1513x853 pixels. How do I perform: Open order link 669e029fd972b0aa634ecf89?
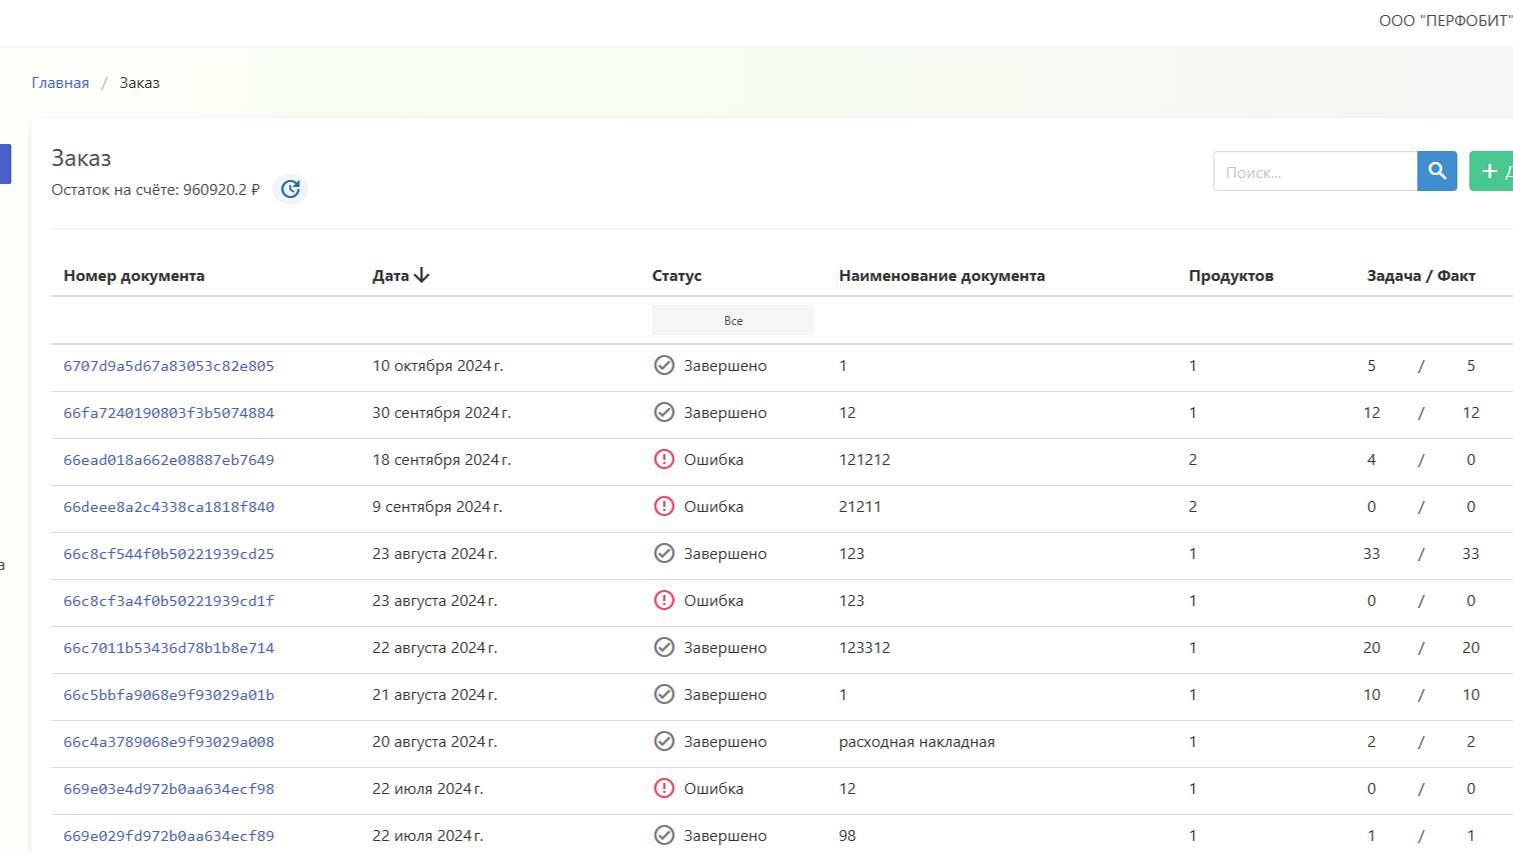[x=168, y=836]
